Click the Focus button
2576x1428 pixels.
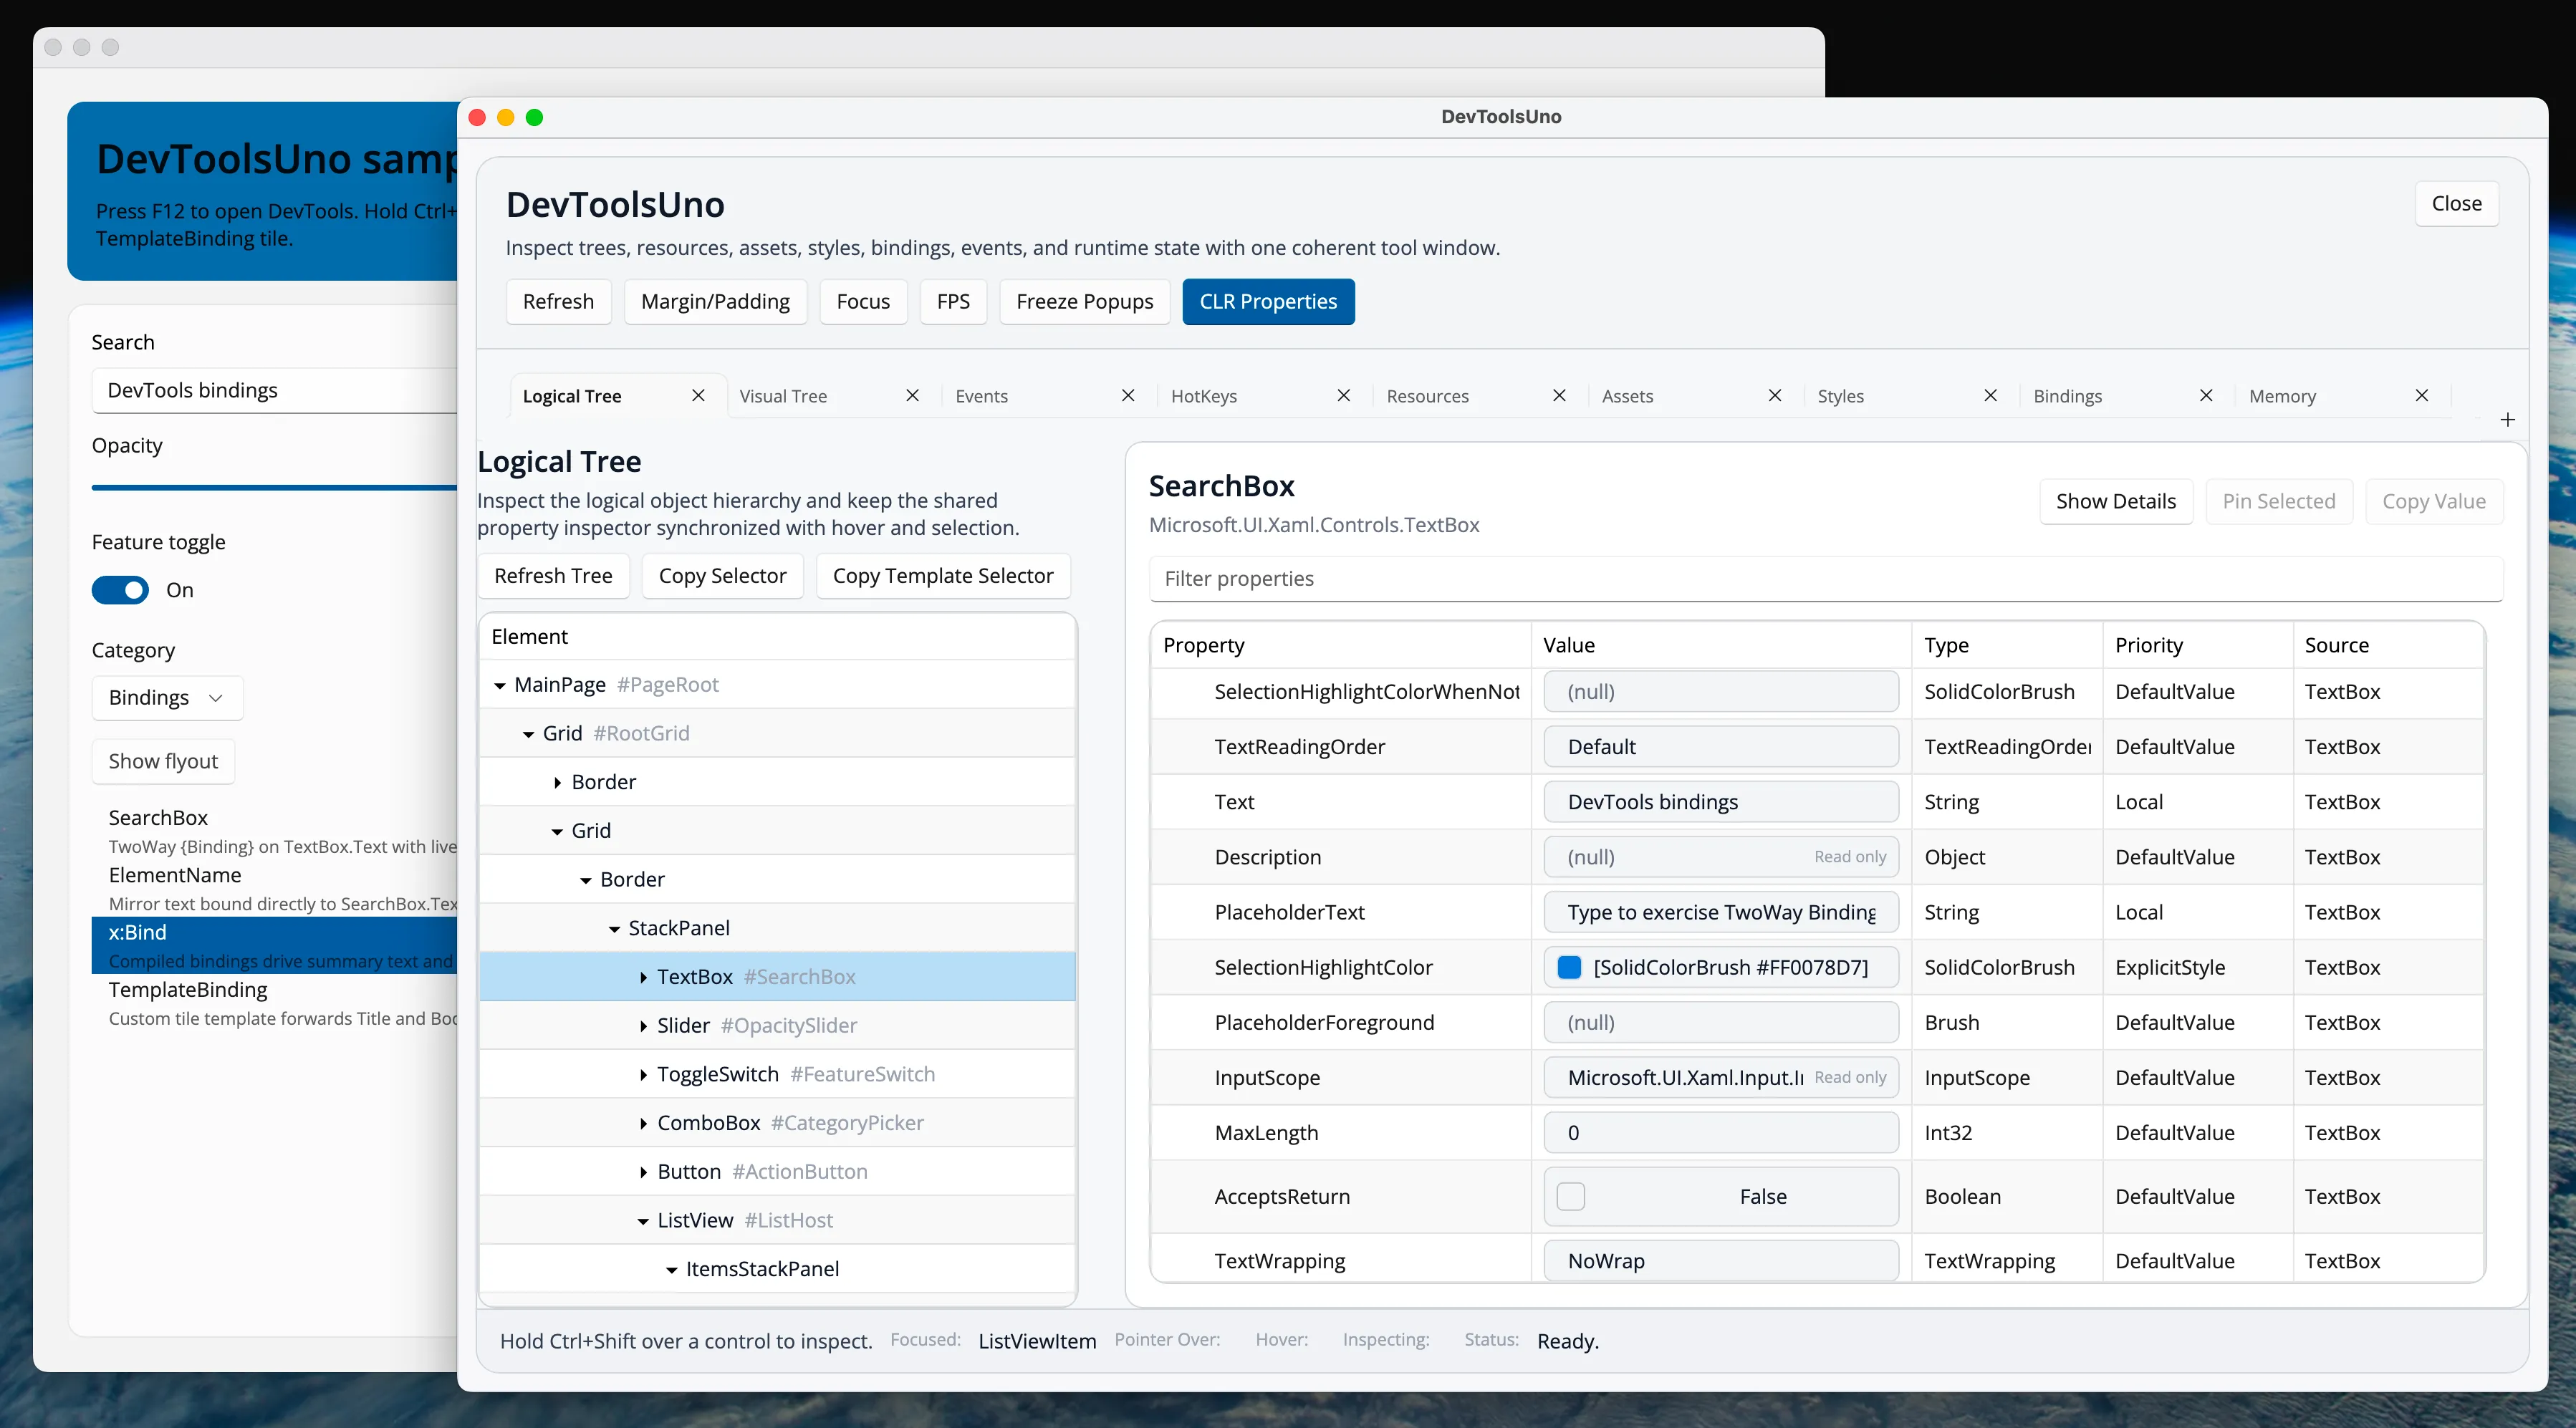[x=863, y=302]
